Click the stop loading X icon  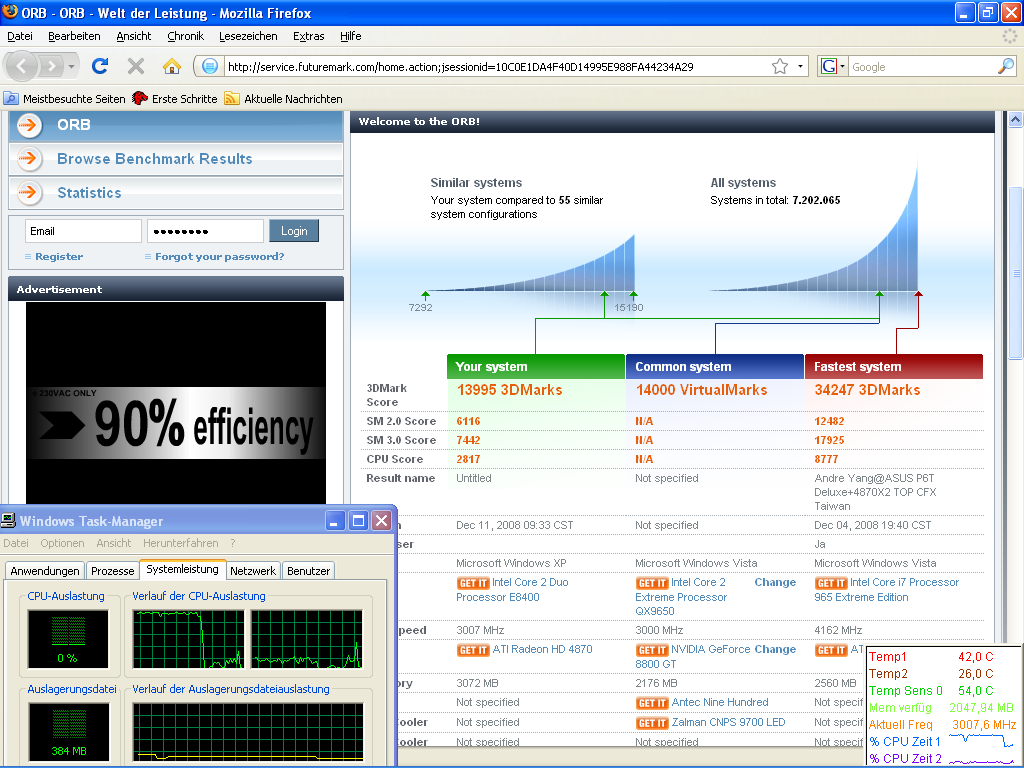(x=136, y=66)
